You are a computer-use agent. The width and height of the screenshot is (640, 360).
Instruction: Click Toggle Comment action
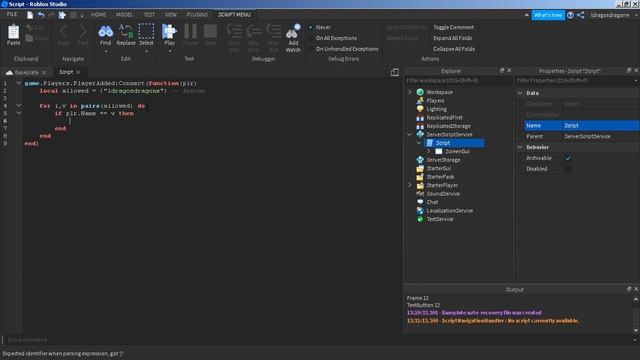[x=453, y=27]
